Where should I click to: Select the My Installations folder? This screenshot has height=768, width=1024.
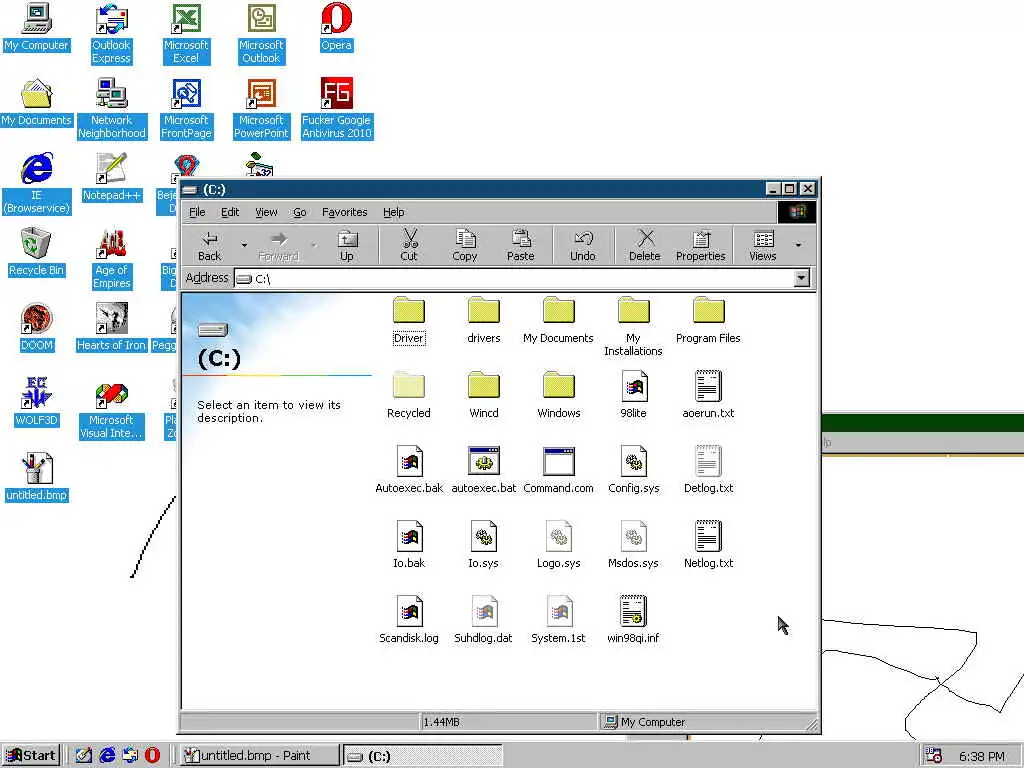[x=633, y=327]
